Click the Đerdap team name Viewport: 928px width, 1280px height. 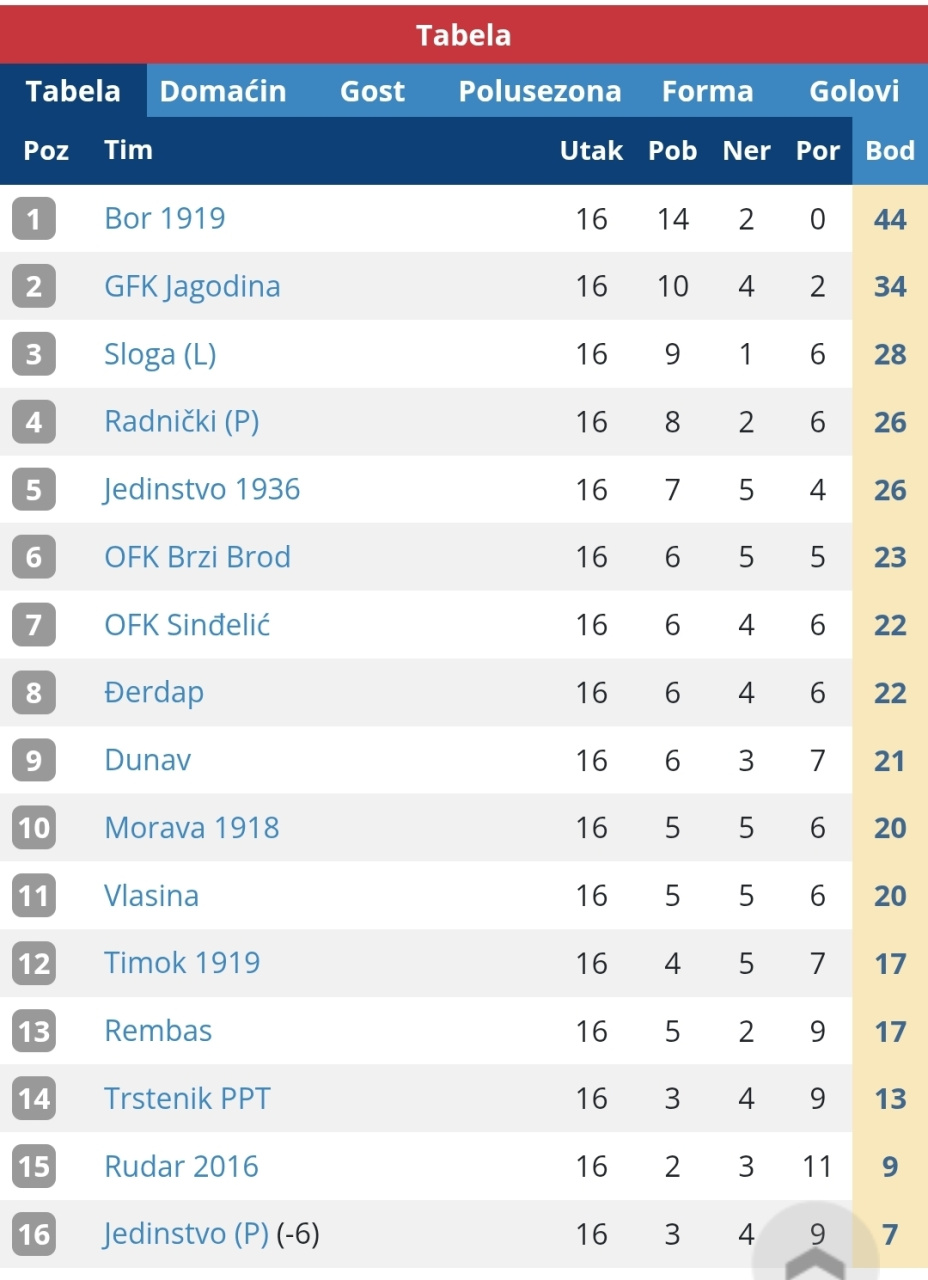pyautogui.click(x=154, y=692)
